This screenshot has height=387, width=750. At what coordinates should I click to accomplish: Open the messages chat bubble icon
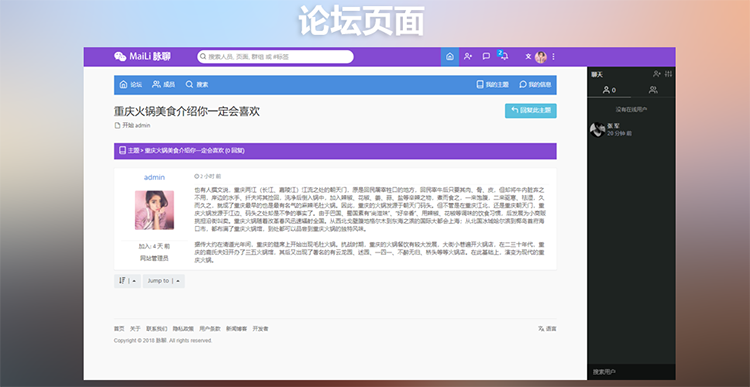(486, 56)
